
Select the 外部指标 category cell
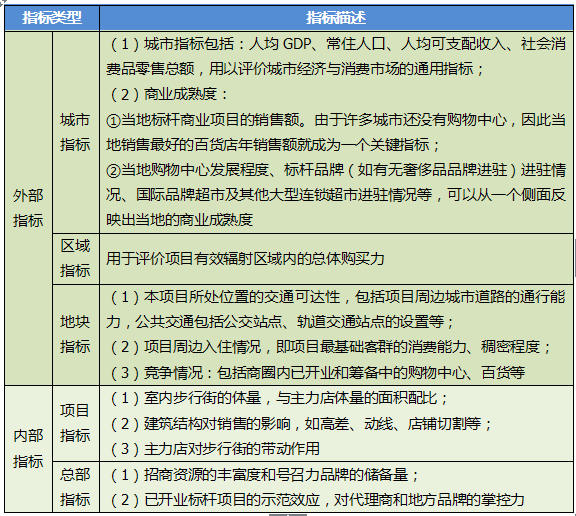28,208
